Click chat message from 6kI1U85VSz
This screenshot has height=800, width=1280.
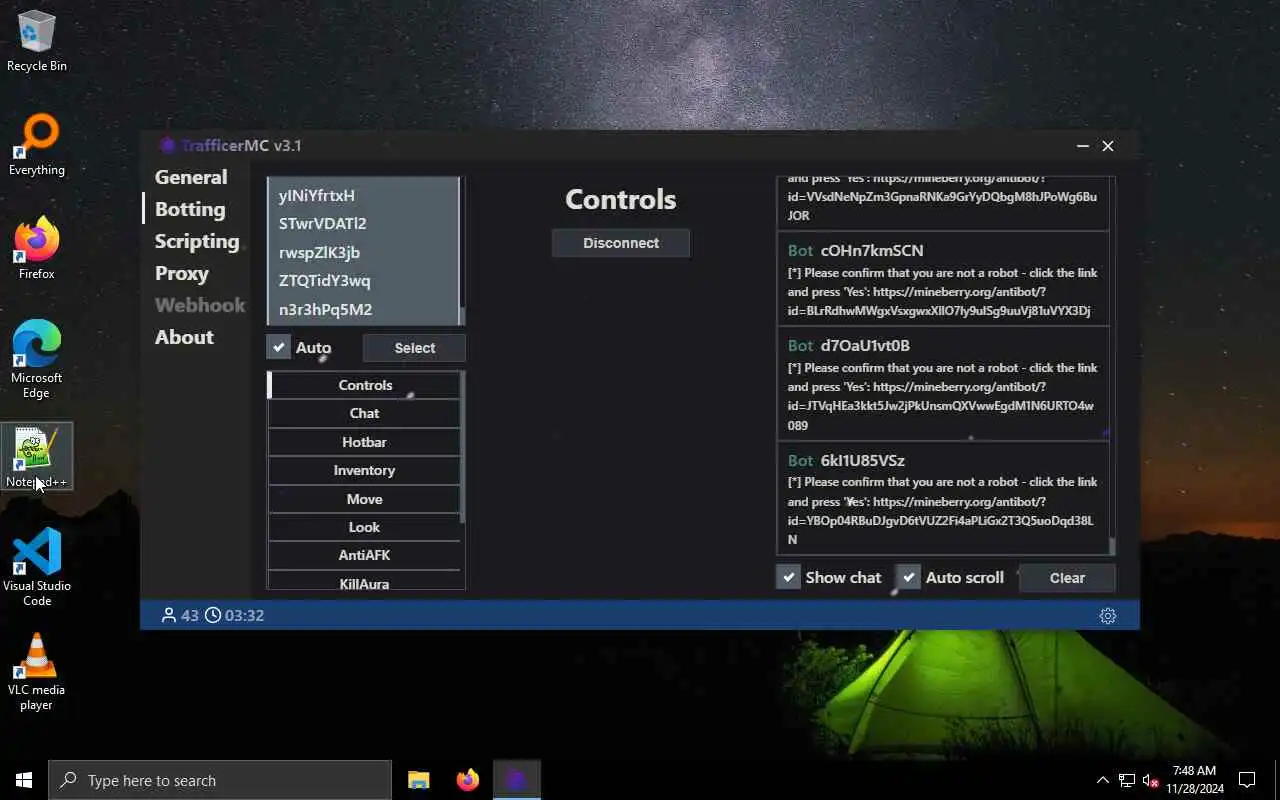point(943,498)
